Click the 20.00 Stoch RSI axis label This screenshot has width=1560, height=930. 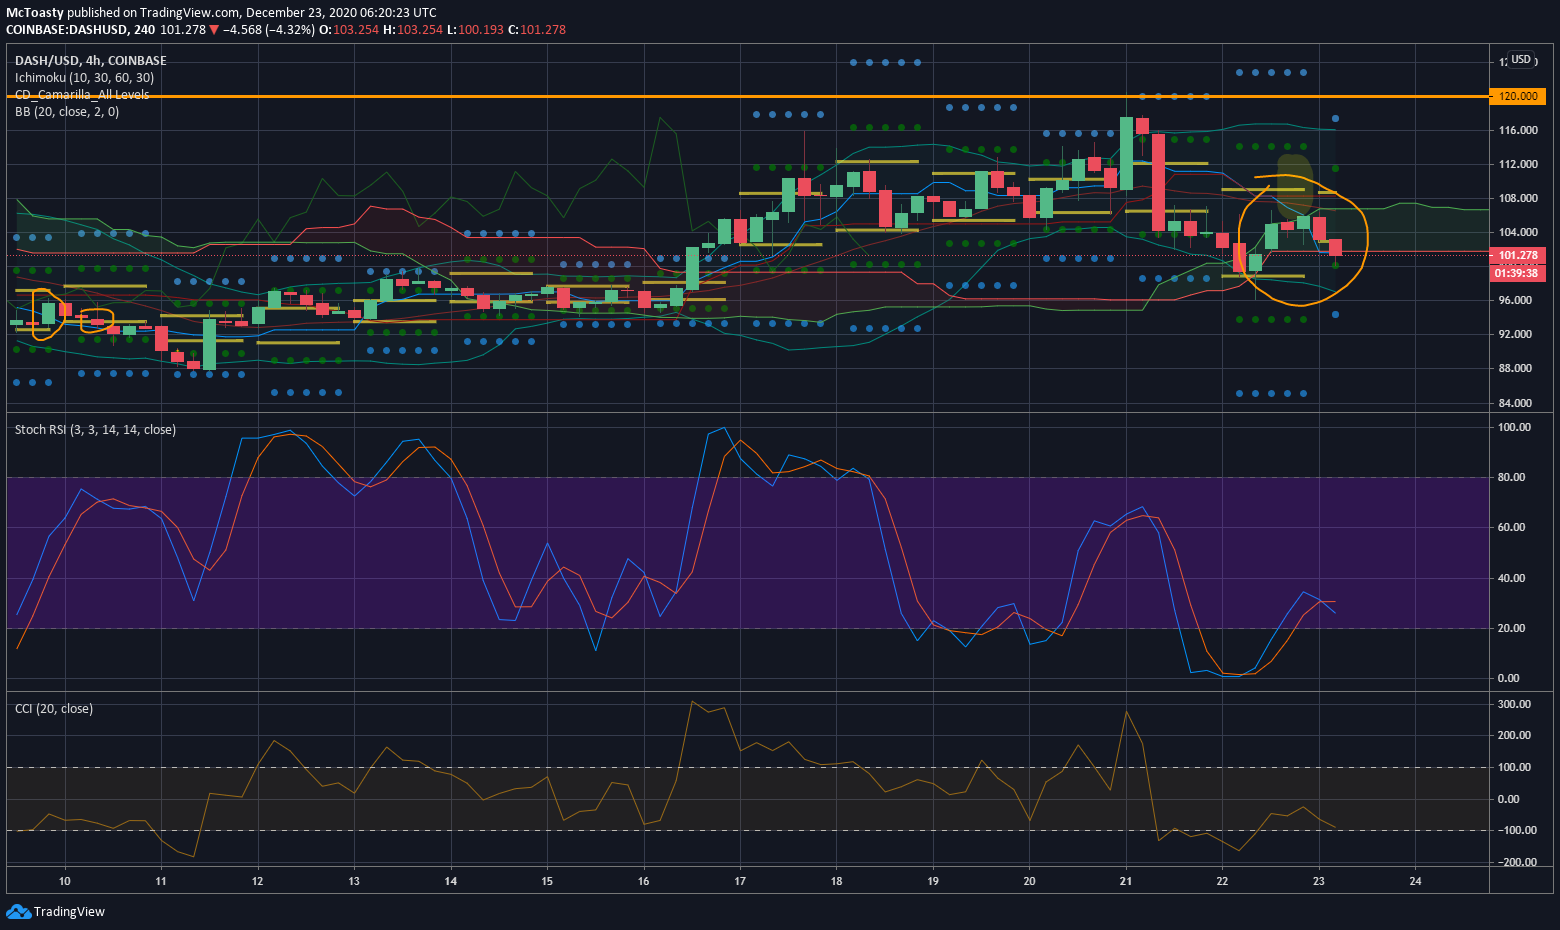(x=1512, y=628)
